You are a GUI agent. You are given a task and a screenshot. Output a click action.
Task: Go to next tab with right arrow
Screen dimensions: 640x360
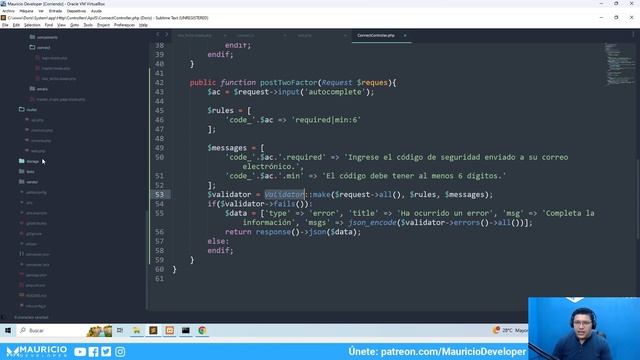(x=166, y=35)
